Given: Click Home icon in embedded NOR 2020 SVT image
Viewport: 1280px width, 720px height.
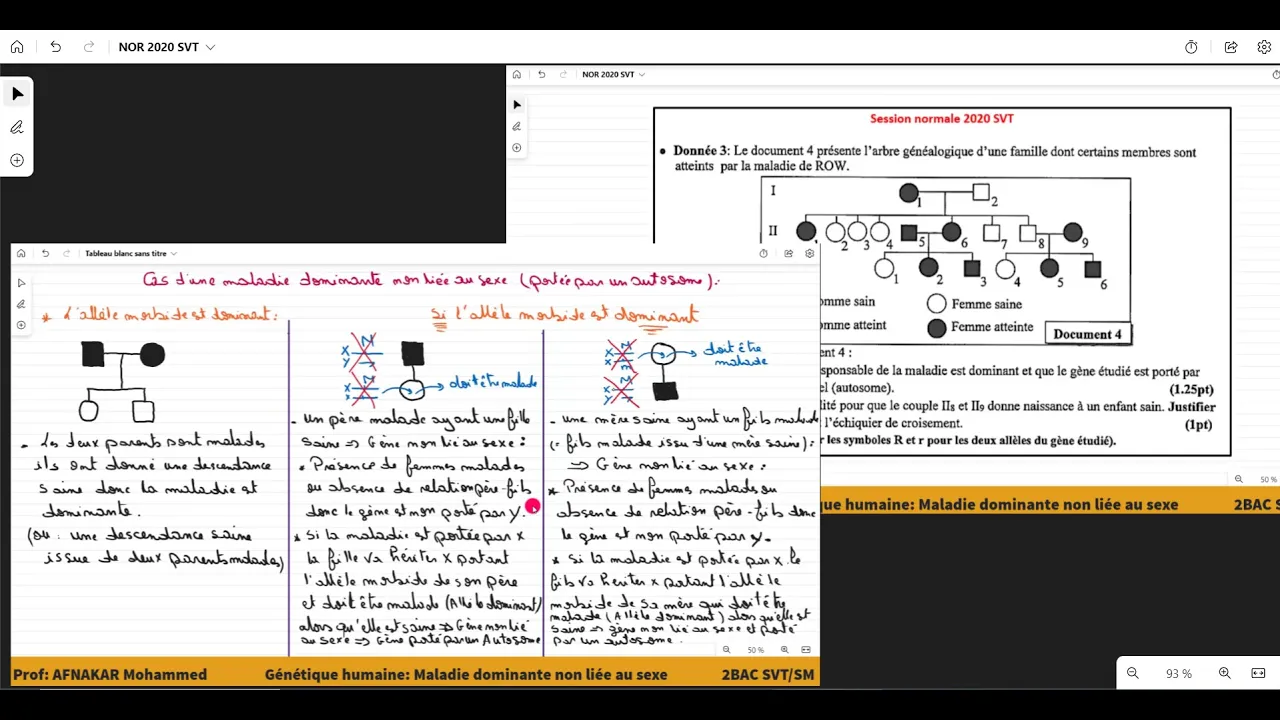Looking at the screenshot, I should pos(516,74).
